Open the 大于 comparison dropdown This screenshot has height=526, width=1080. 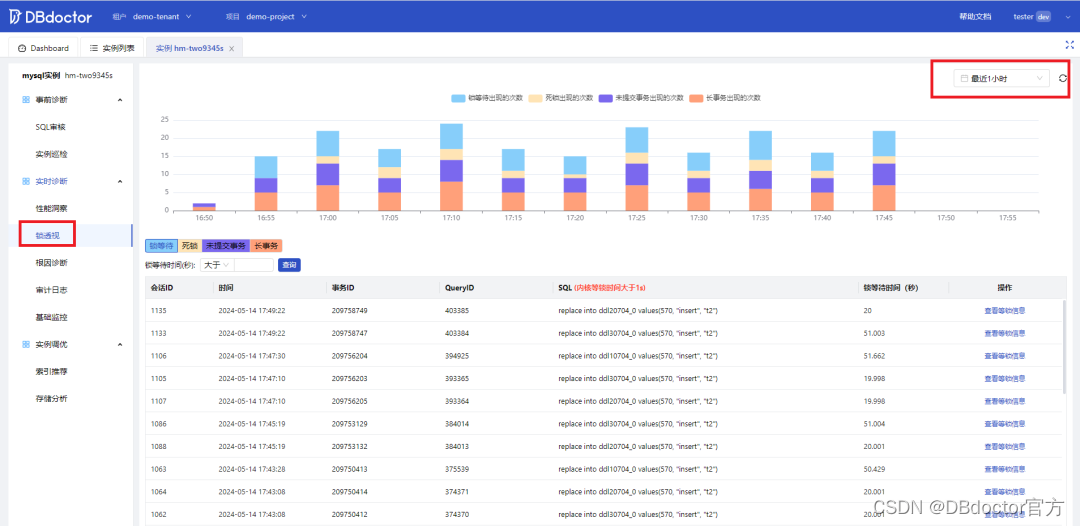tap(216, 264)
